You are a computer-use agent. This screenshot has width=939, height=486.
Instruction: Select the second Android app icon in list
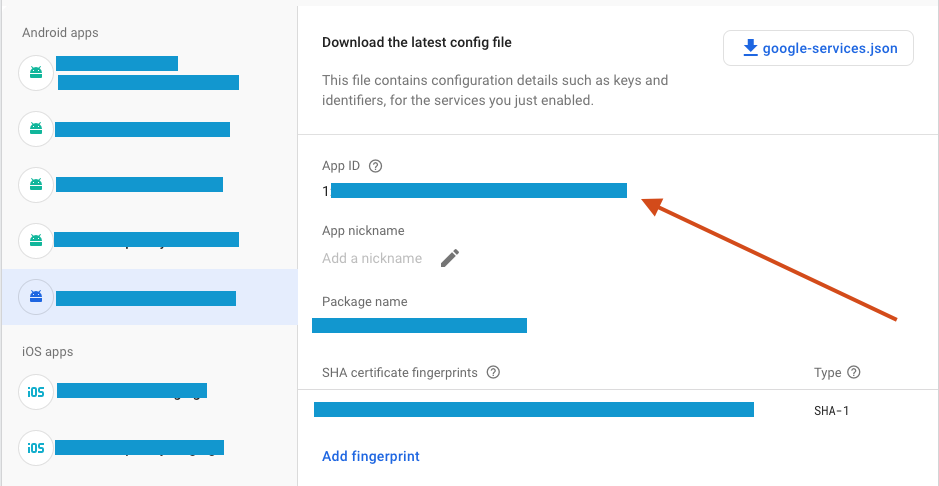(x=36, y=128)
